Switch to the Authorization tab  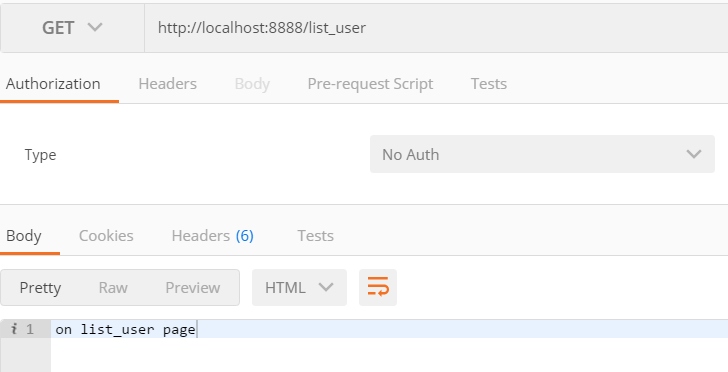[x=53, y=84]
